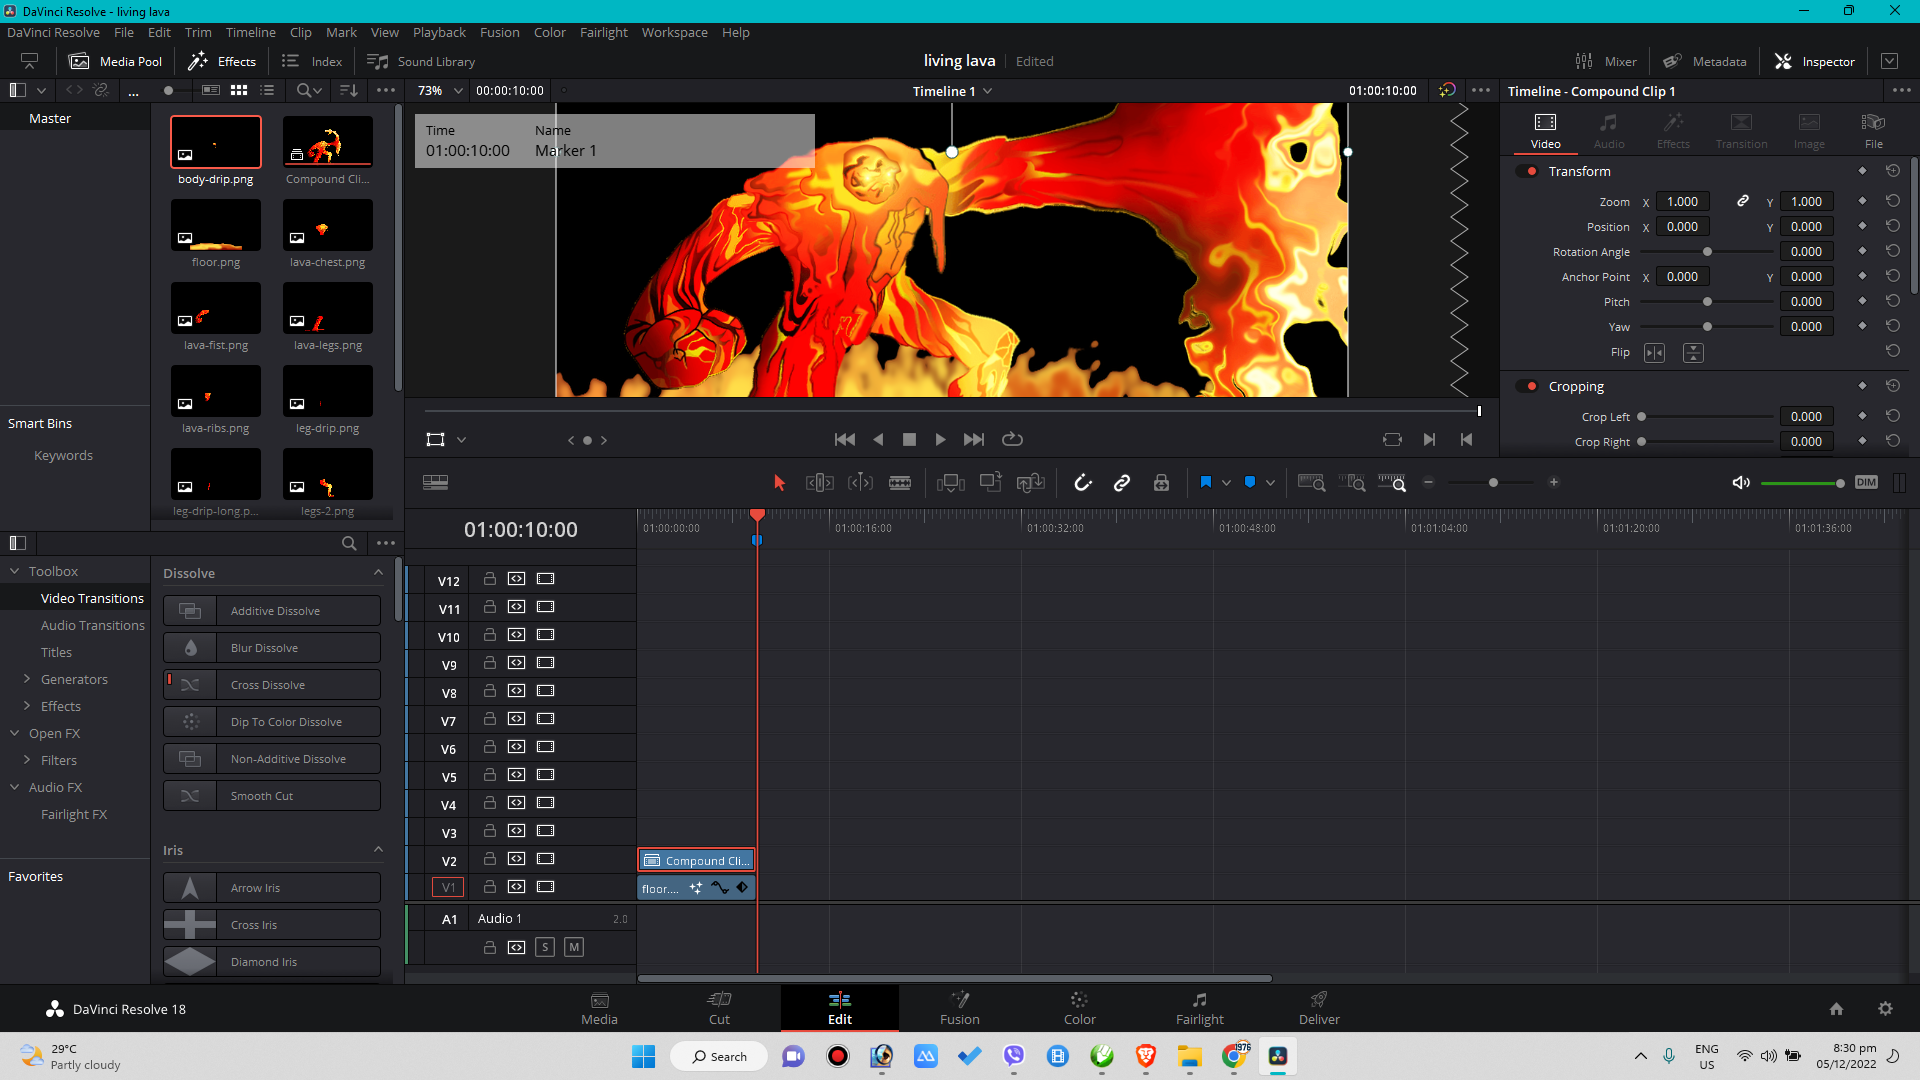Mute audio with the speaker icon
Viewport: 1920px width, 1080px height.
[x=1741, y=483]
